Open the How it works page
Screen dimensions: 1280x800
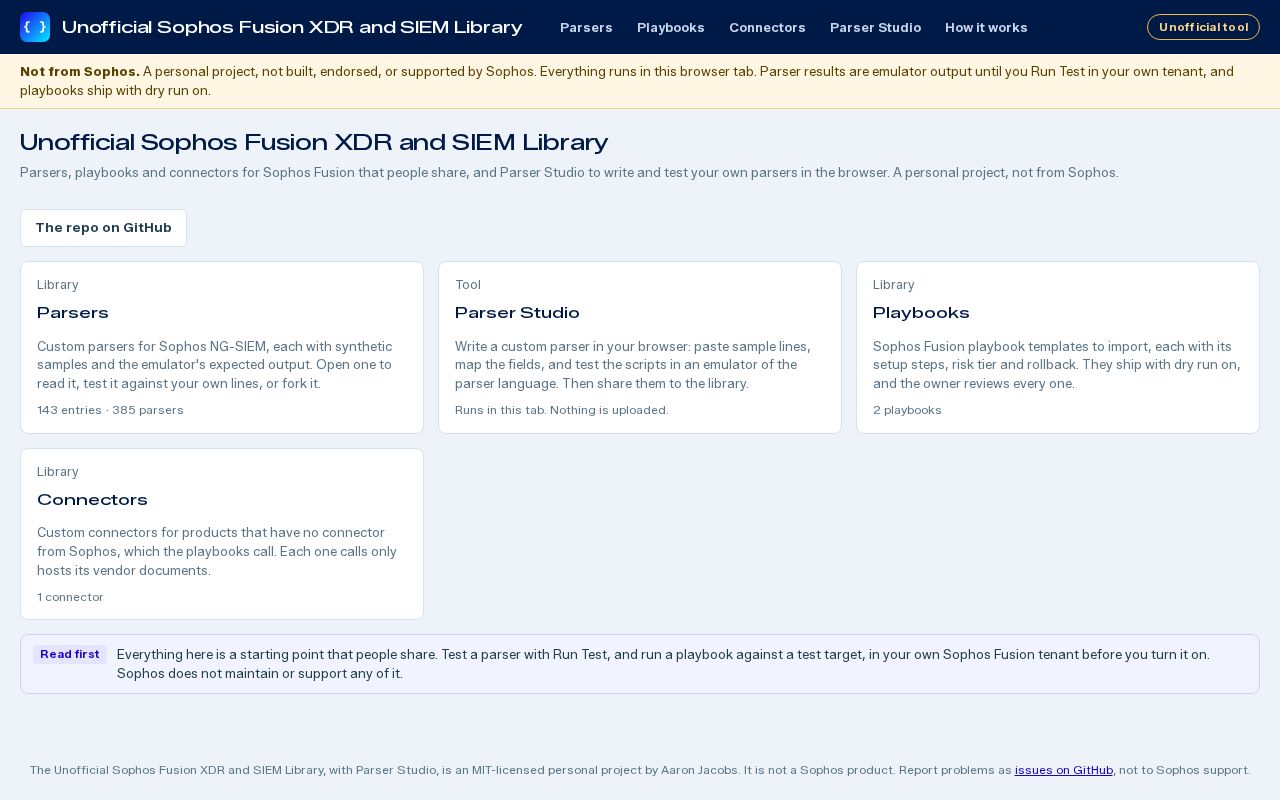click(x=986, y=27)
